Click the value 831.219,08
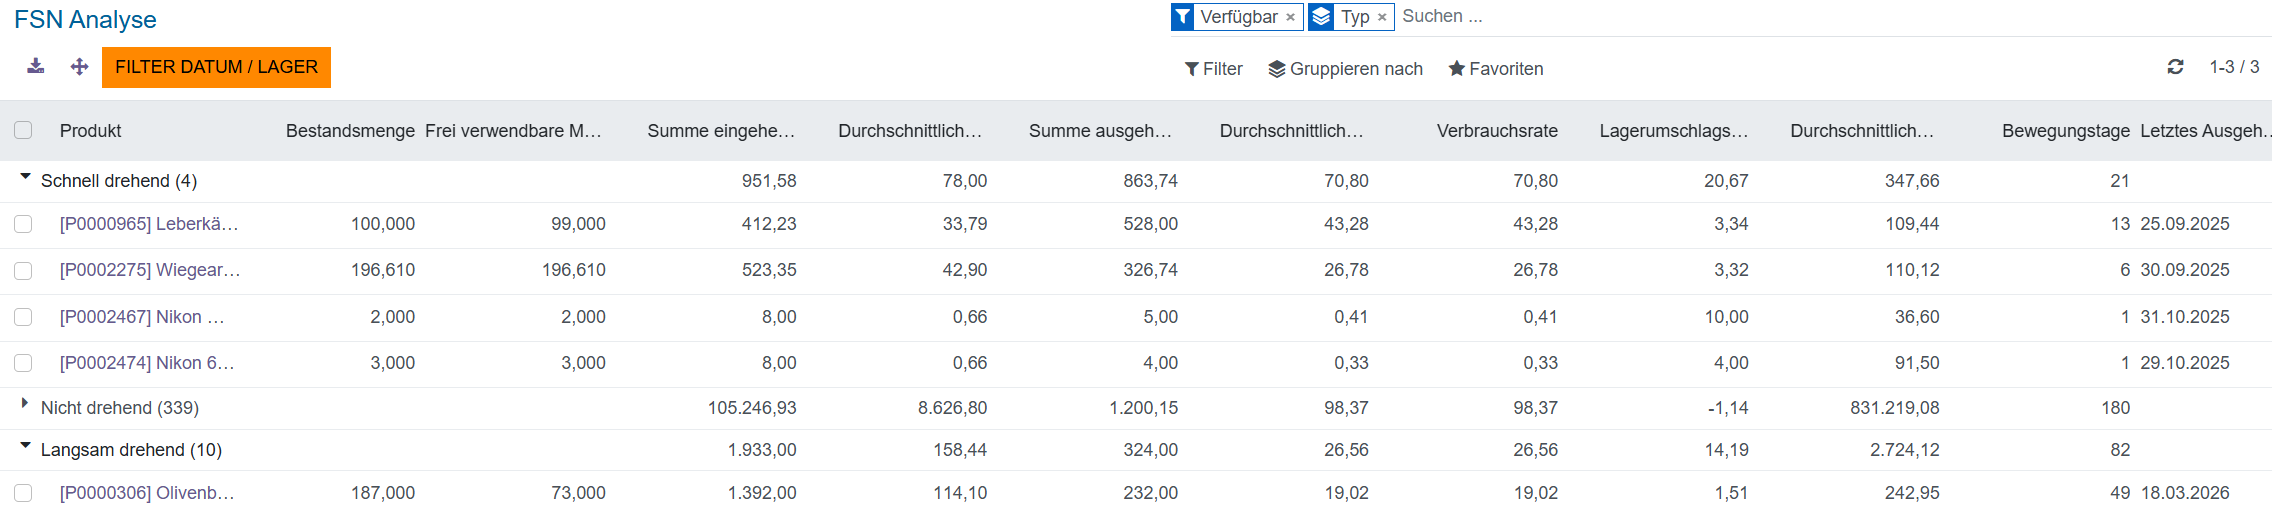This screenshot has width=2272, height=513. click(1895, 408)
